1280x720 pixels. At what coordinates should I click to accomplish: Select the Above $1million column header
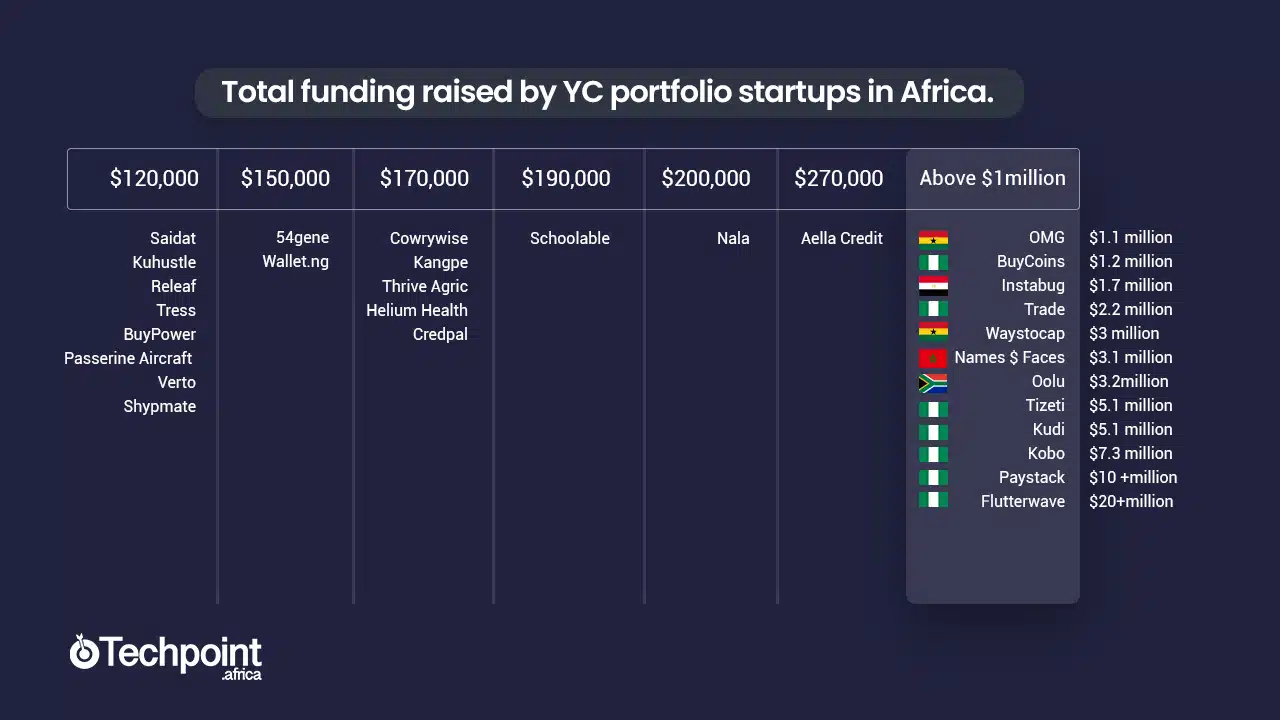click(x=993, y=179)
